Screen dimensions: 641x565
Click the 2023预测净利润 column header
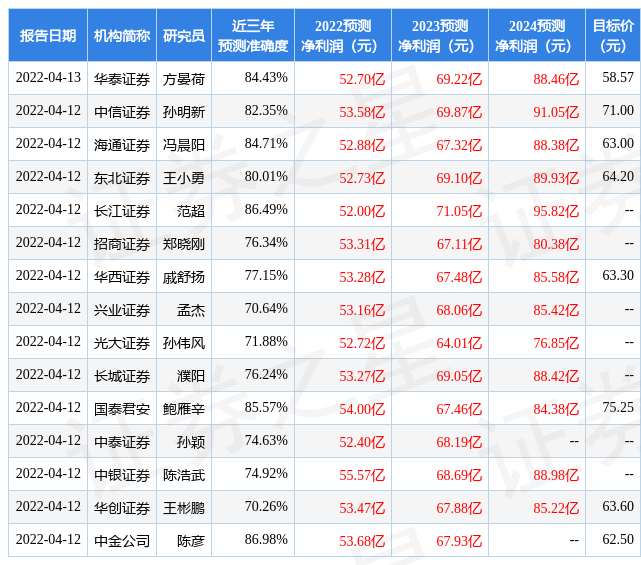tap(440, 36)
